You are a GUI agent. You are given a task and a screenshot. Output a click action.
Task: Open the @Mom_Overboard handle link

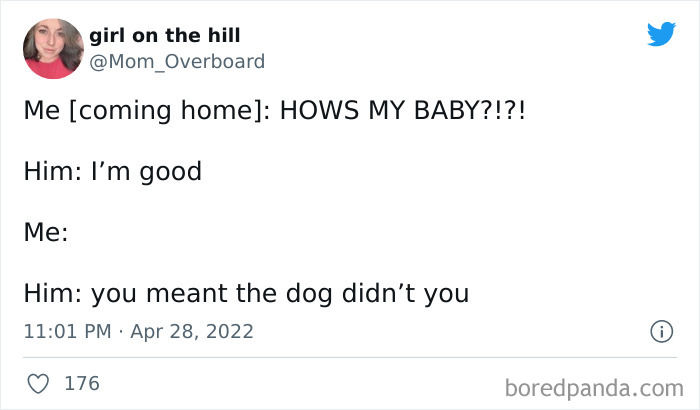pos(177,61)
